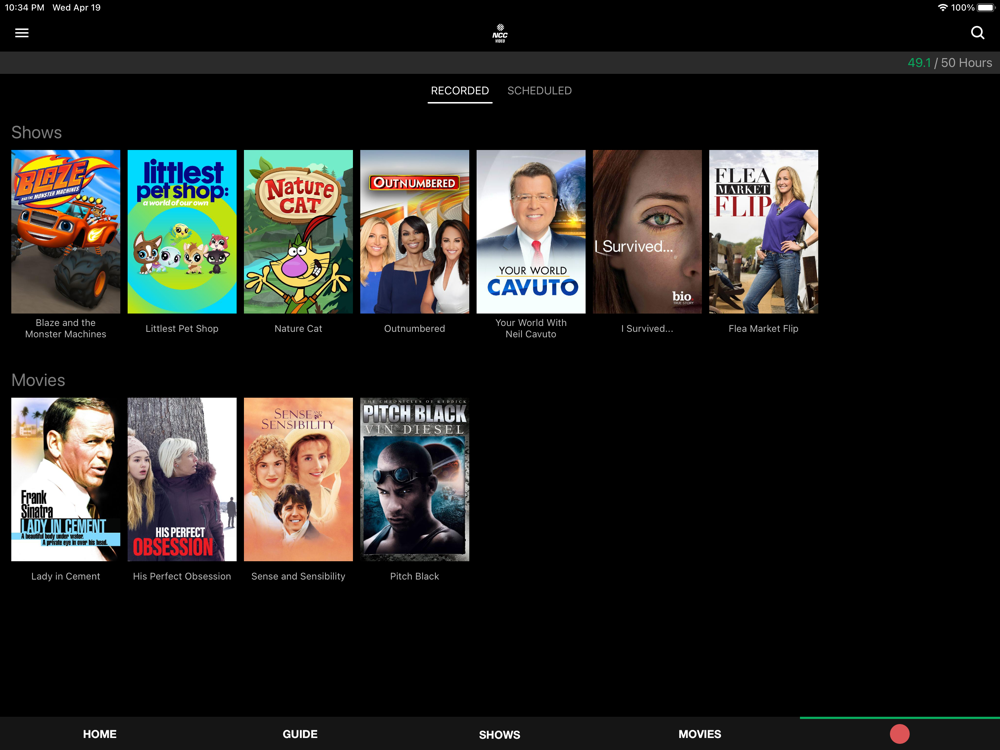This screenshot has width=1000, height=750.
Task: Tap the 'His Perfect Obsession' caption
Action: click(x=182, y=576)
